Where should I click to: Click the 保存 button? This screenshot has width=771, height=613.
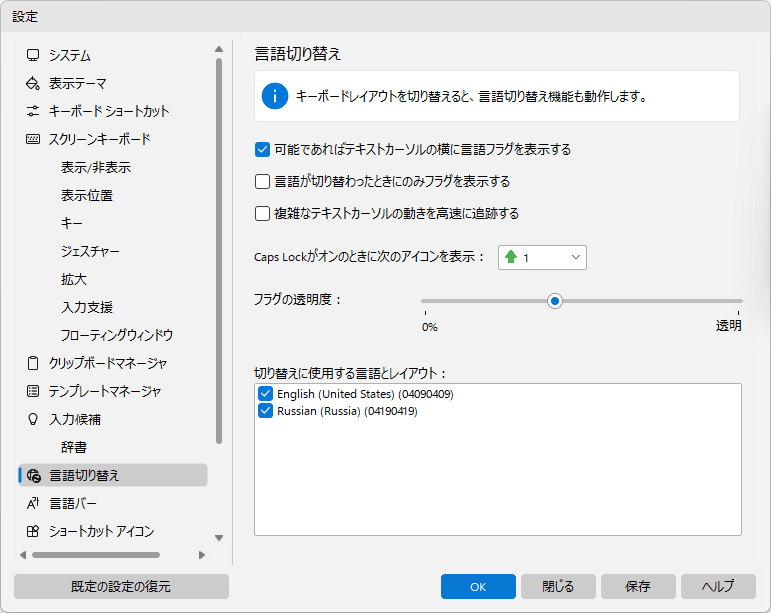click(x=638, y=586)
